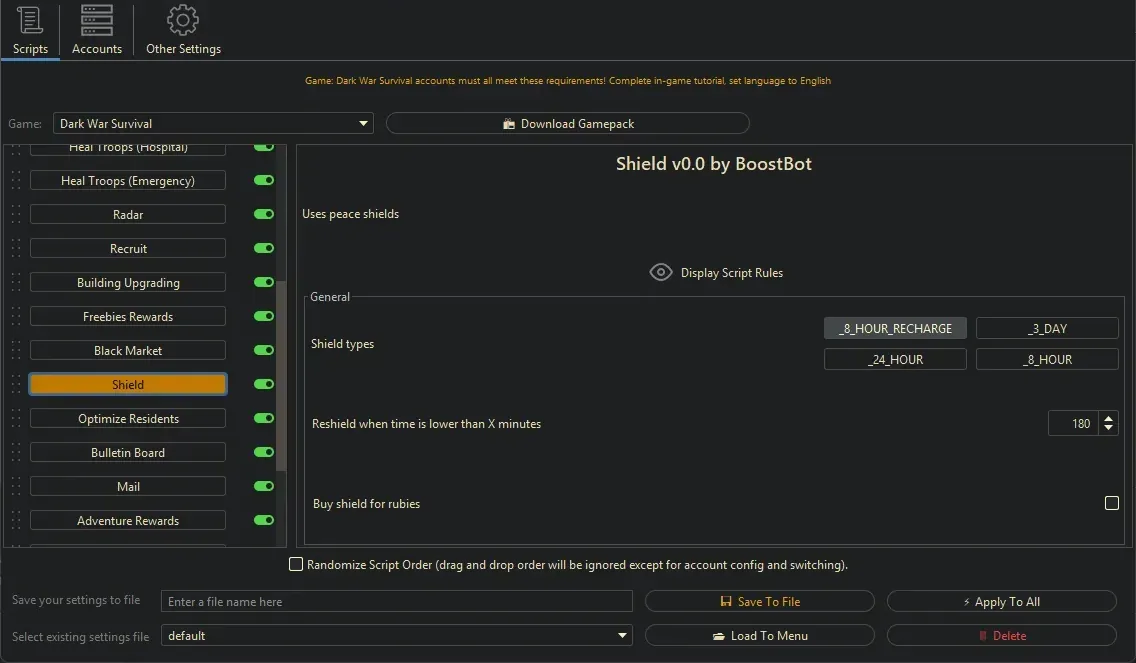Click drag handle next to Shield
The image size is (1136, 663).
pyautogui.click(x=16, y=385)
